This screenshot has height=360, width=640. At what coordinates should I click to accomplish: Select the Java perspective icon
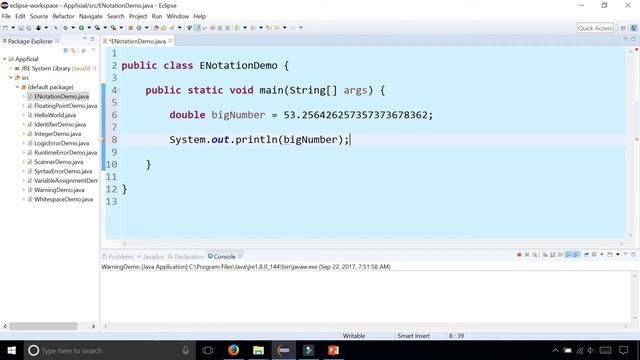tap(633, 28)
